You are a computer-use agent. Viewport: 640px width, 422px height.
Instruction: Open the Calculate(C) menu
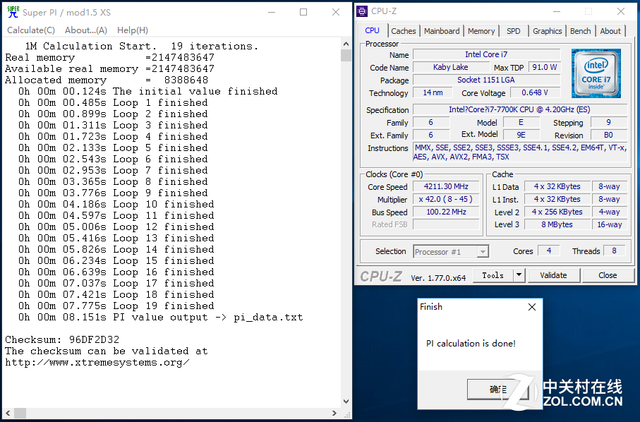pyautogui.click(x=30, y=30)
